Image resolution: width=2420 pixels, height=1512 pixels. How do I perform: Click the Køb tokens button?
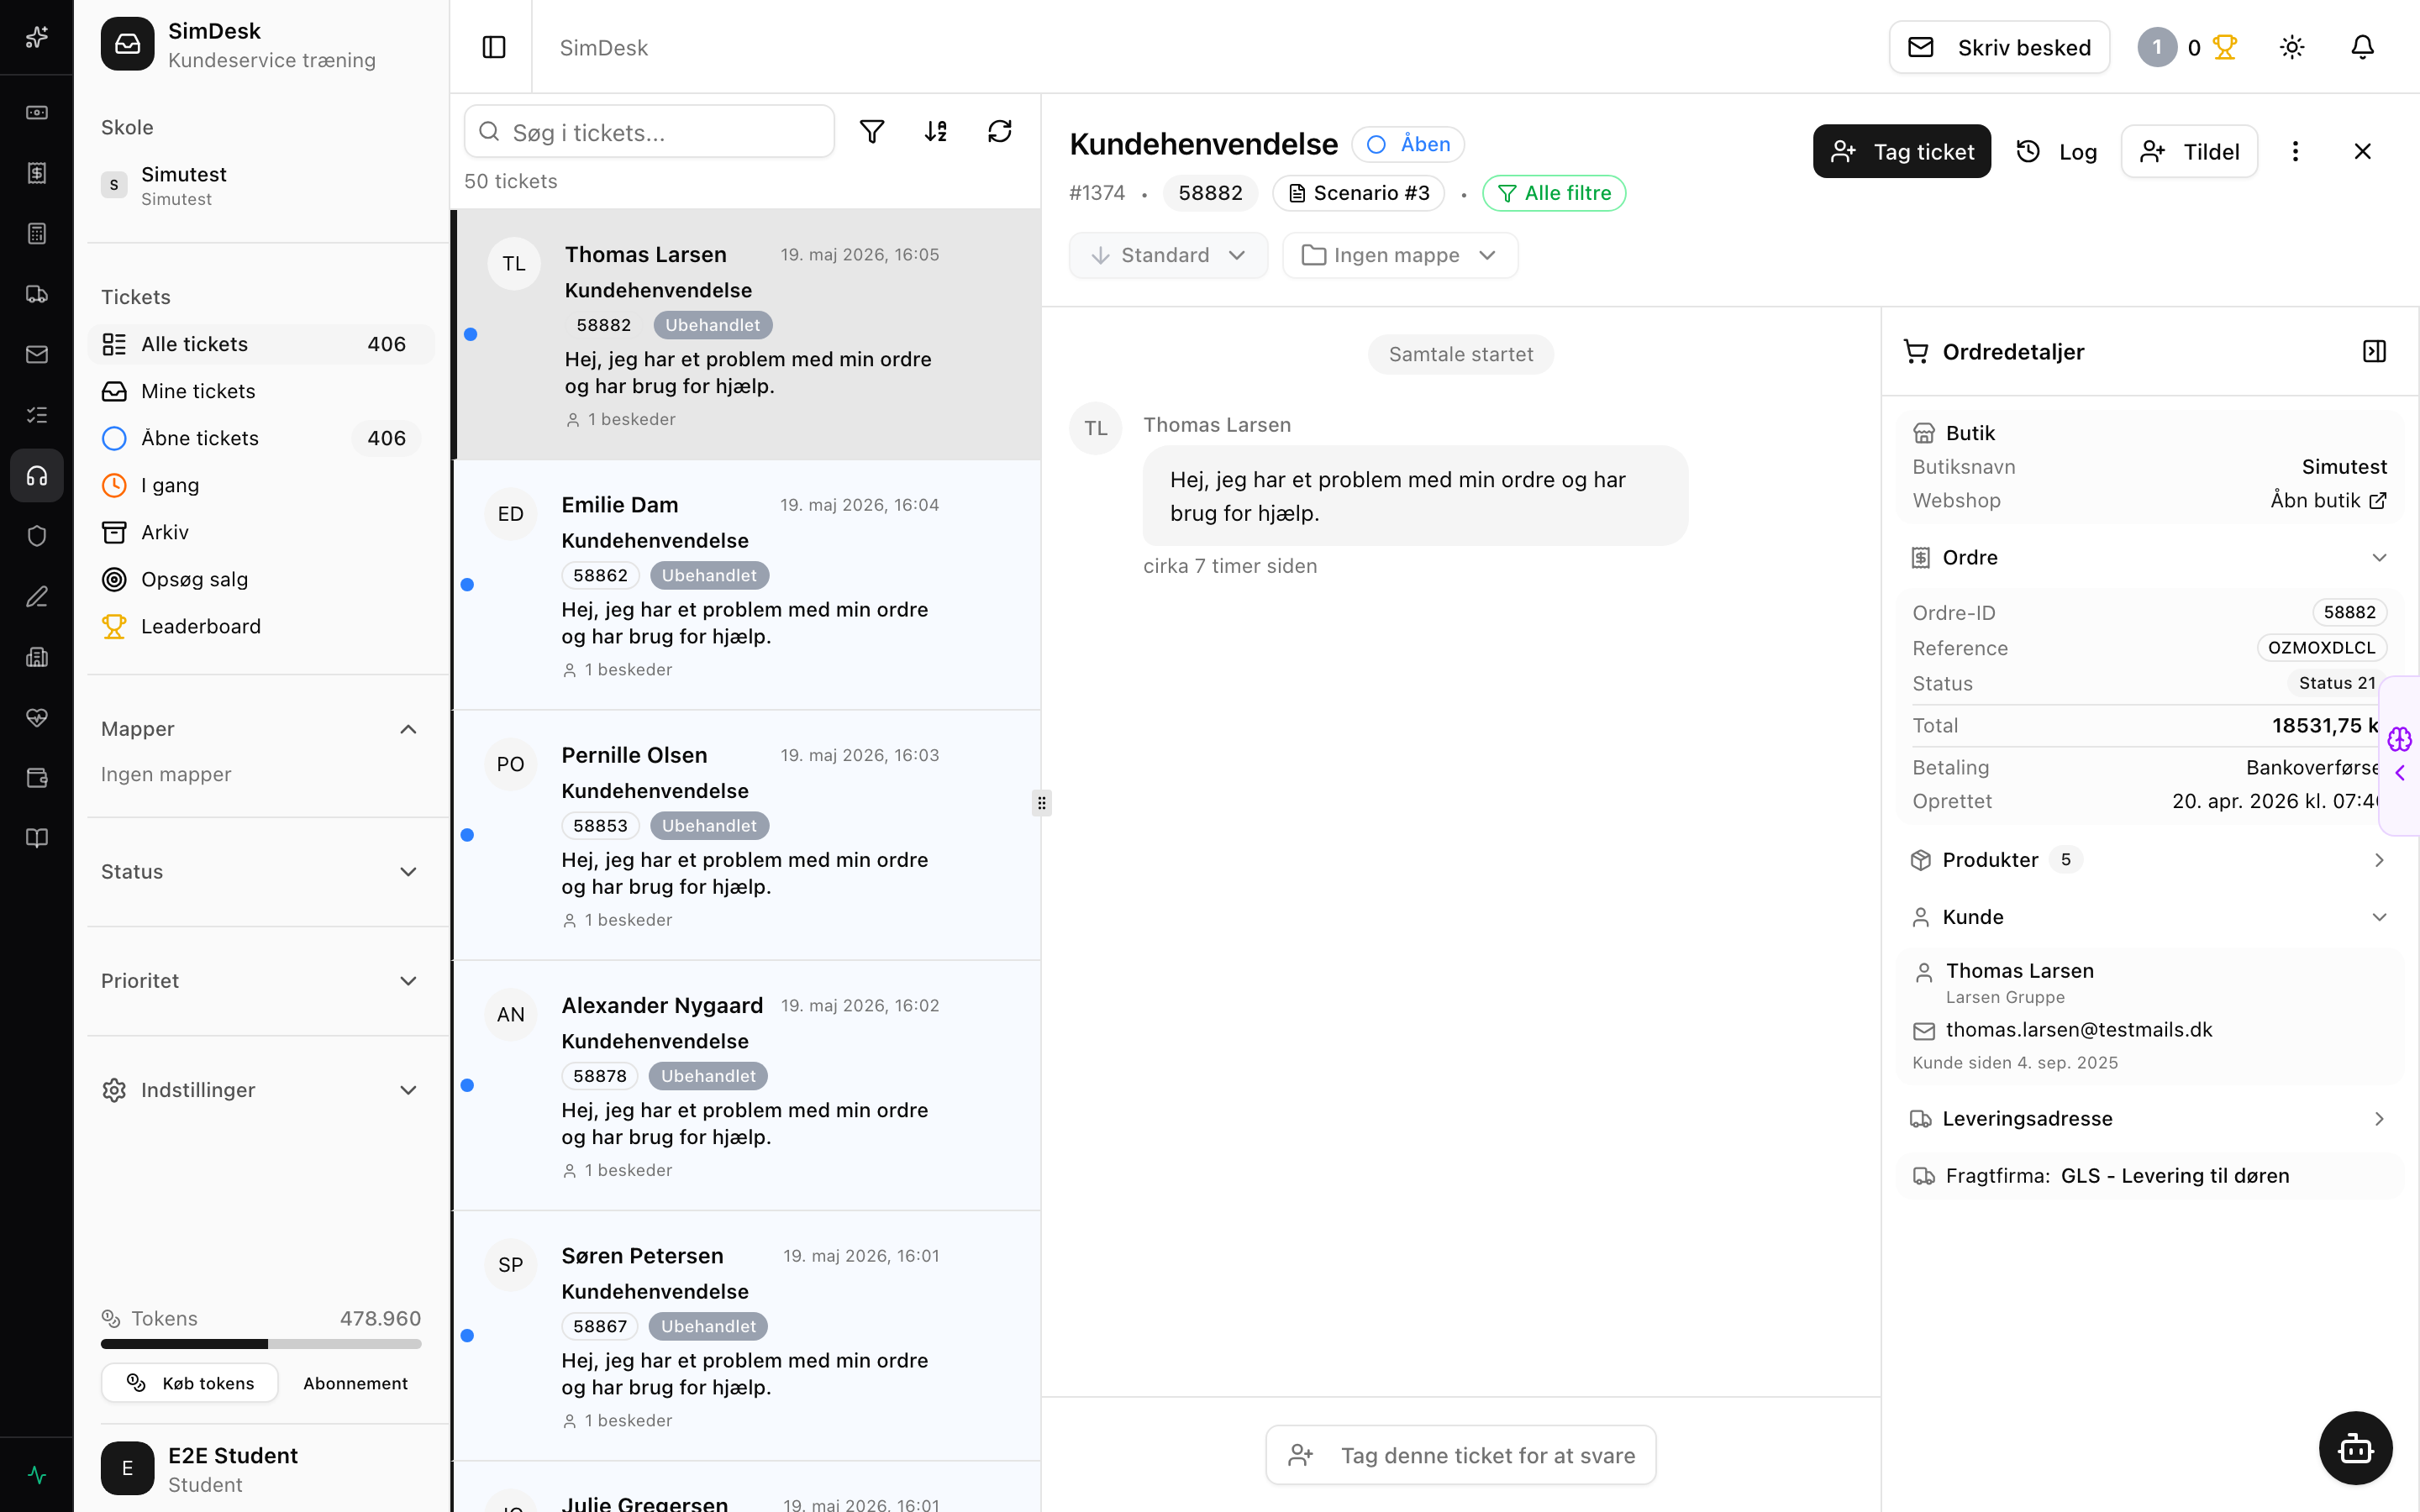(x=190, y=1383)
